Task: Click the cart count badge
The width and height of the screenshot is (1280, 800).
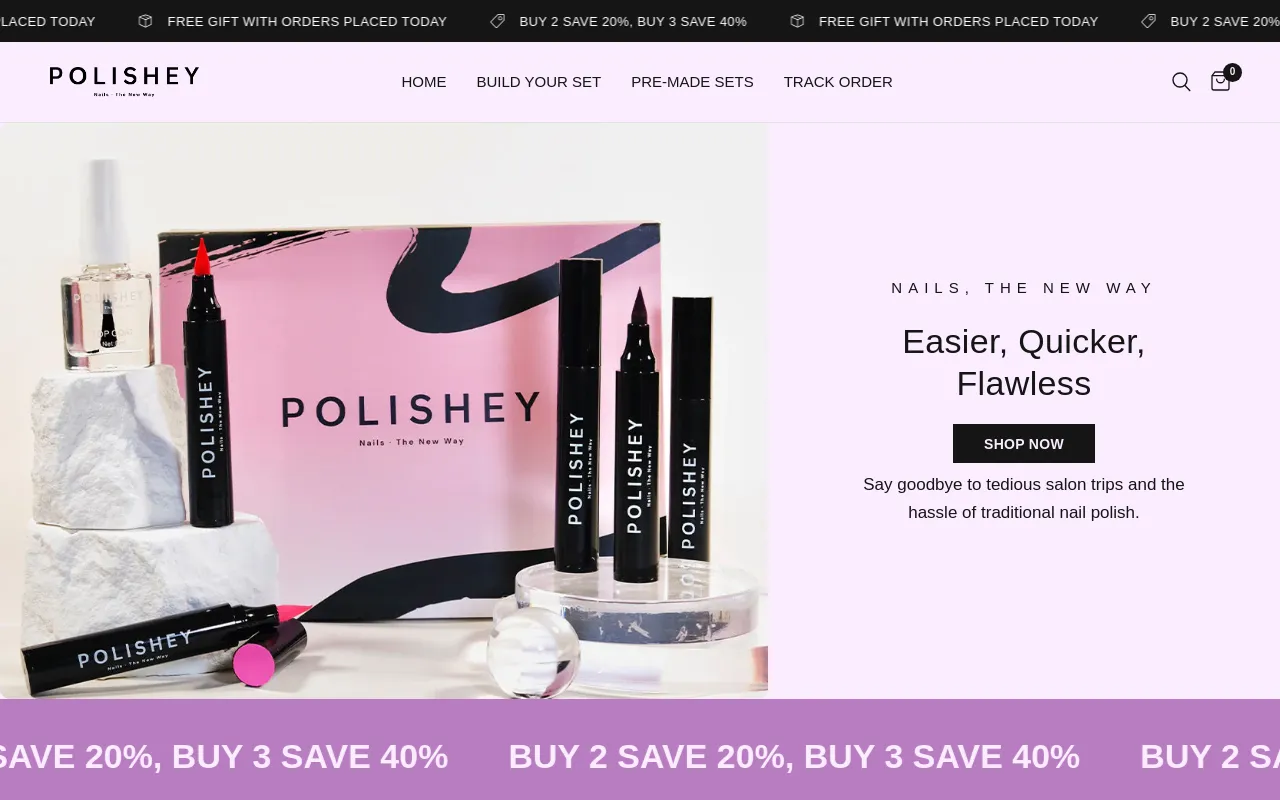Action: pyautogui.click(x=1233, y=72)
